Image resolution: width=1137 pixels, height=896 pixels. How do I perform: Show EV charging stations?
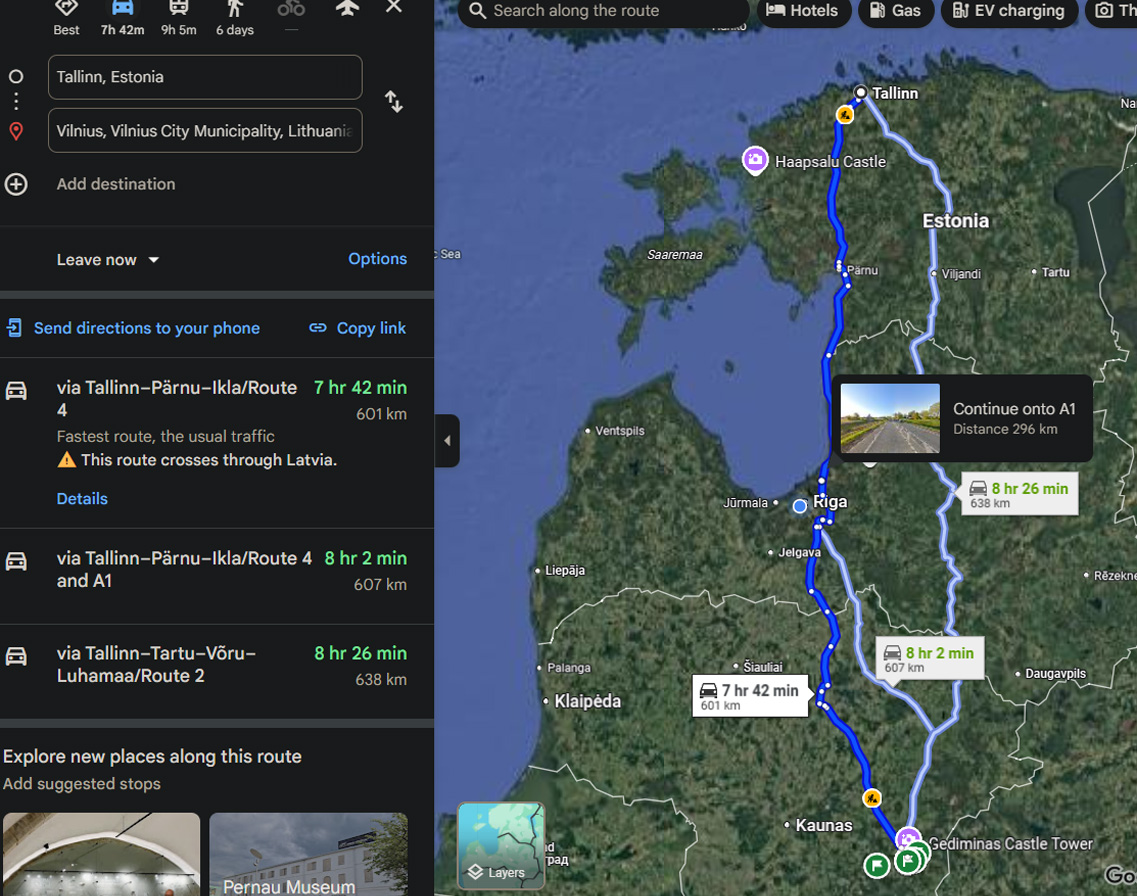click(x=1008, y=11)
